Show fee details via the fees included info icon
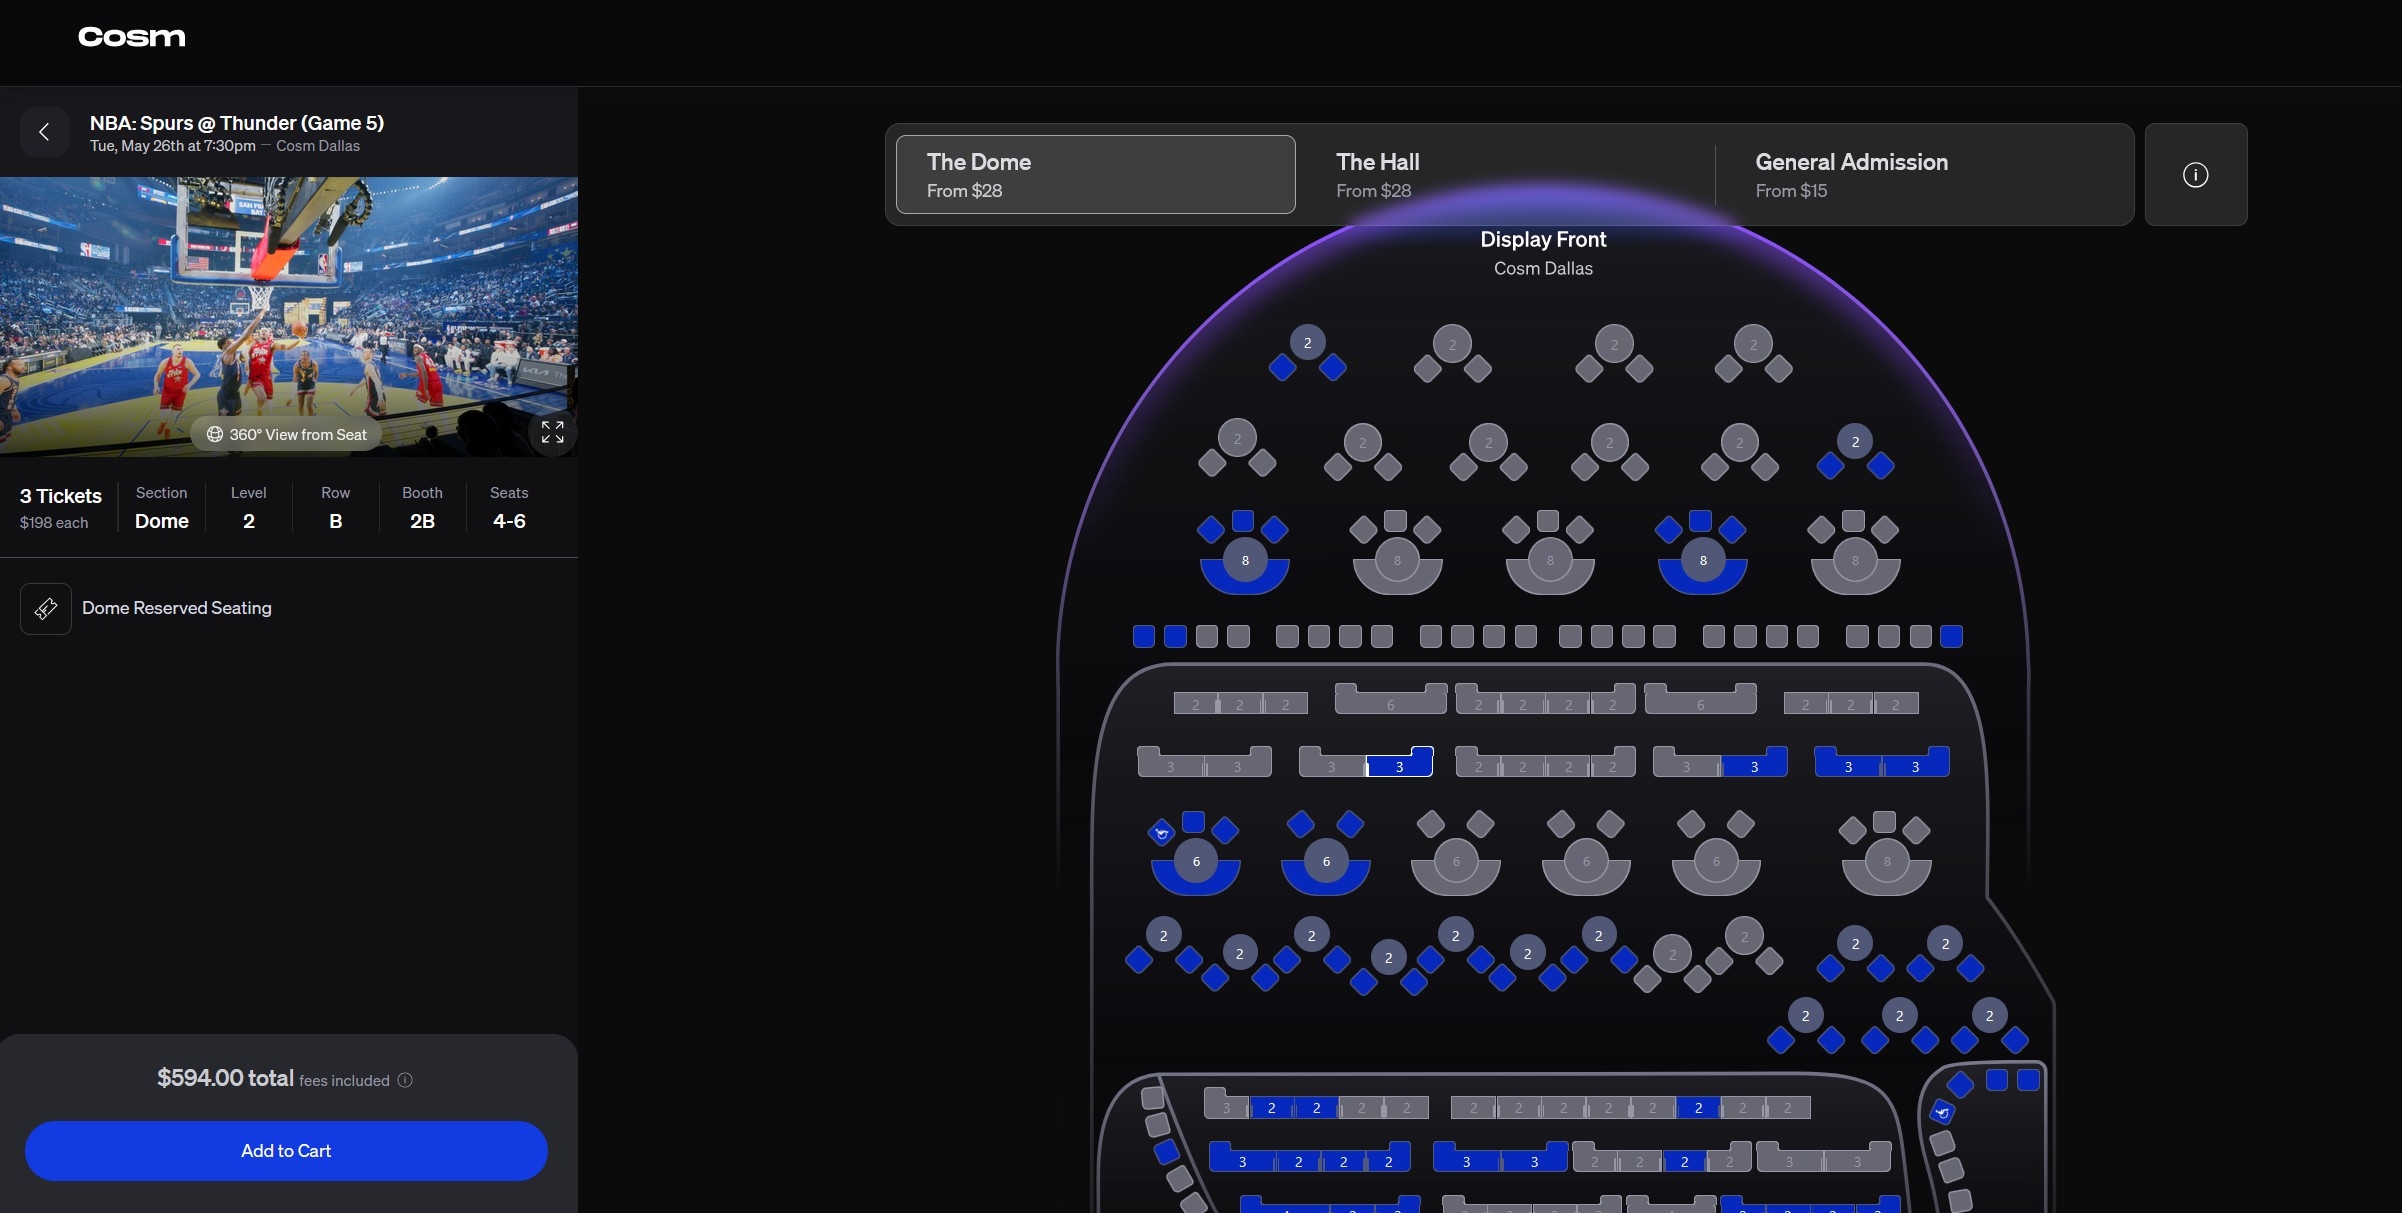Viewport: 2402px width, 1213px height. (x=405, y=1080)
